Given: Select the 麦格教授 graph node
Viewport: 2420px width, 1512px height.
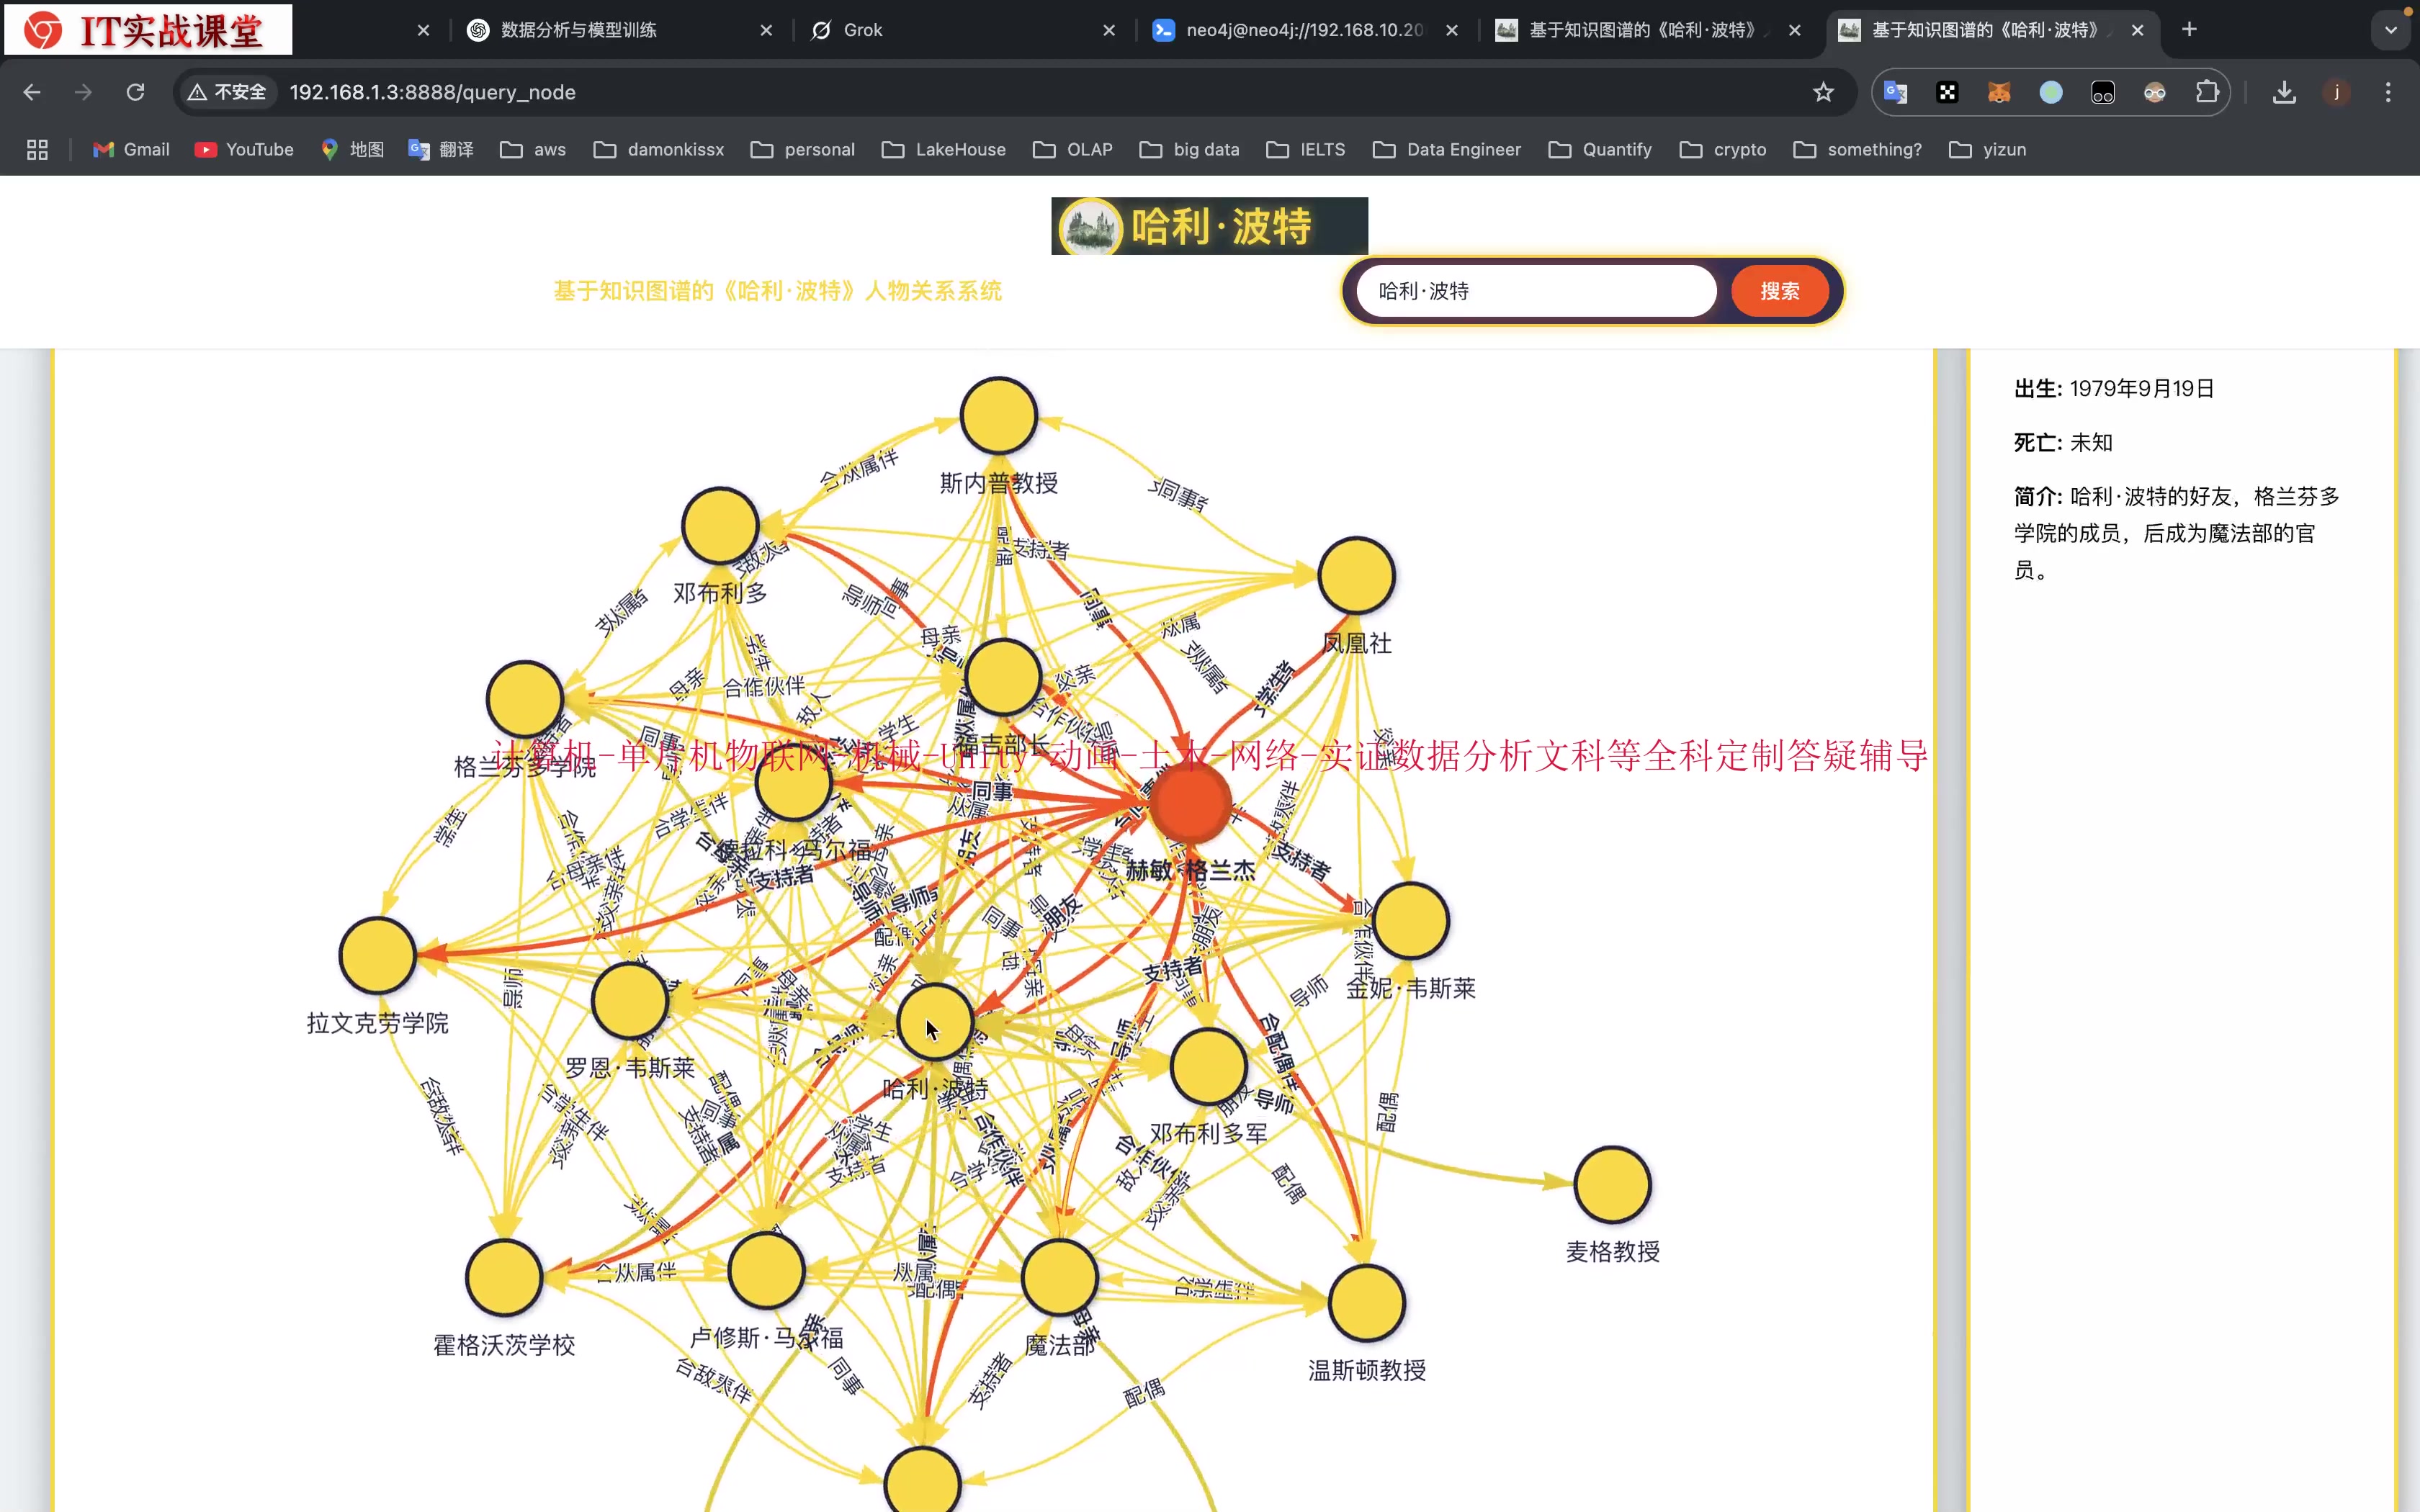Looking at the screenshot, I should click(1612, 1185).
